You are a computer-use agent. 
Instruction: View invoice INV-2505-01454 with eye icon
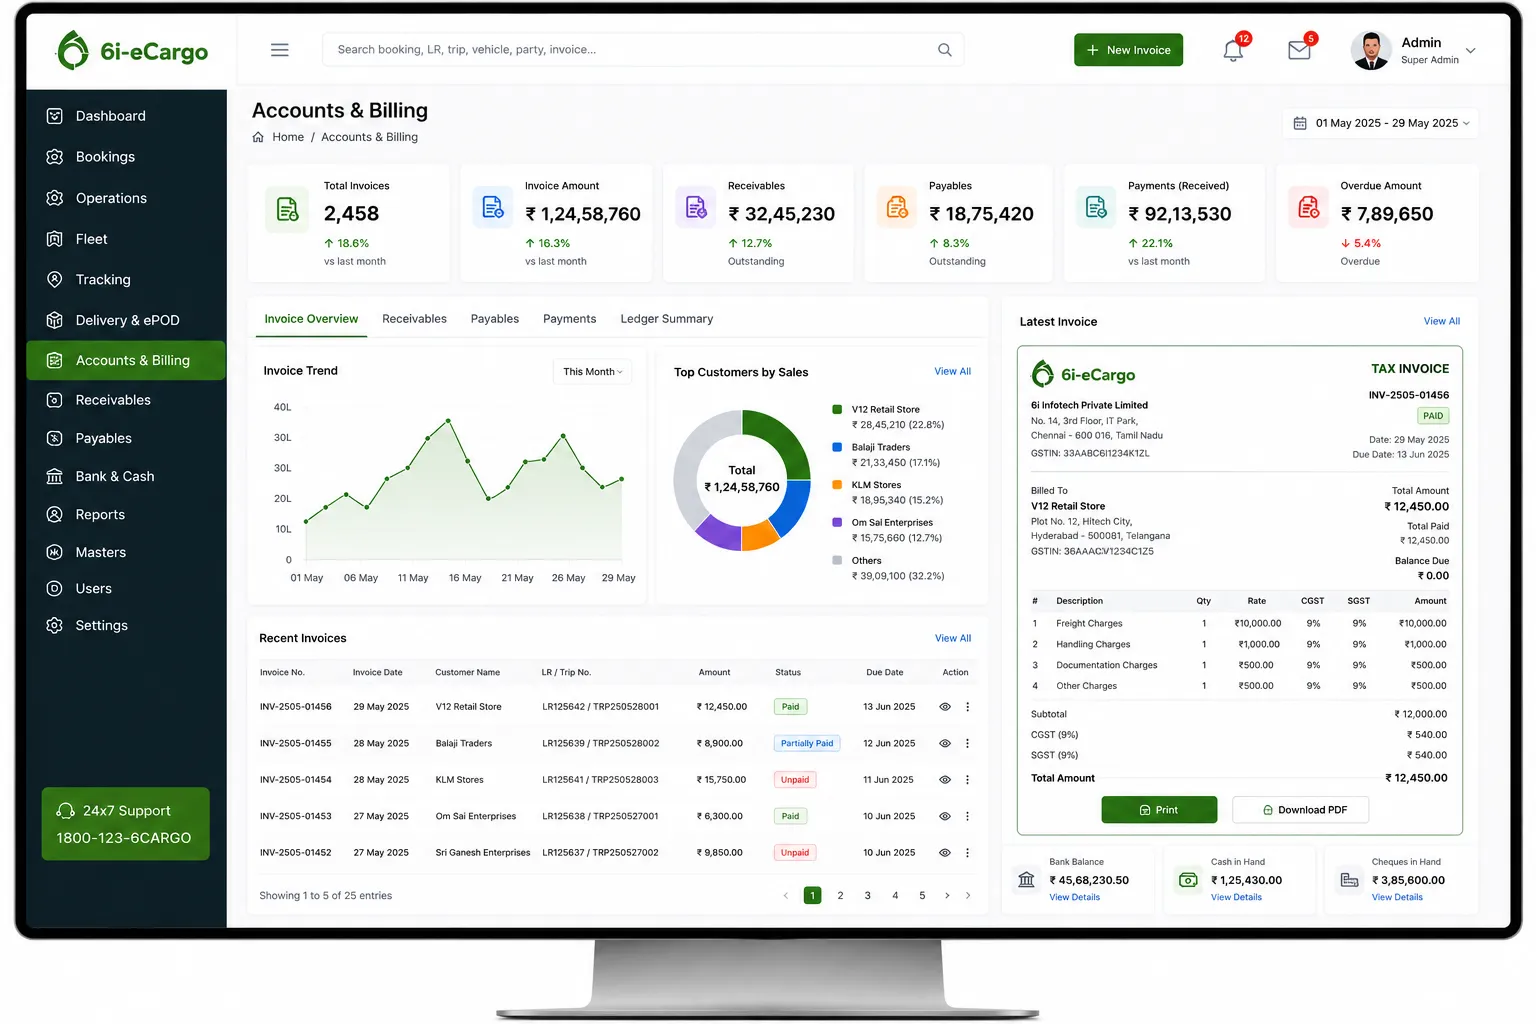click(944, 780)
